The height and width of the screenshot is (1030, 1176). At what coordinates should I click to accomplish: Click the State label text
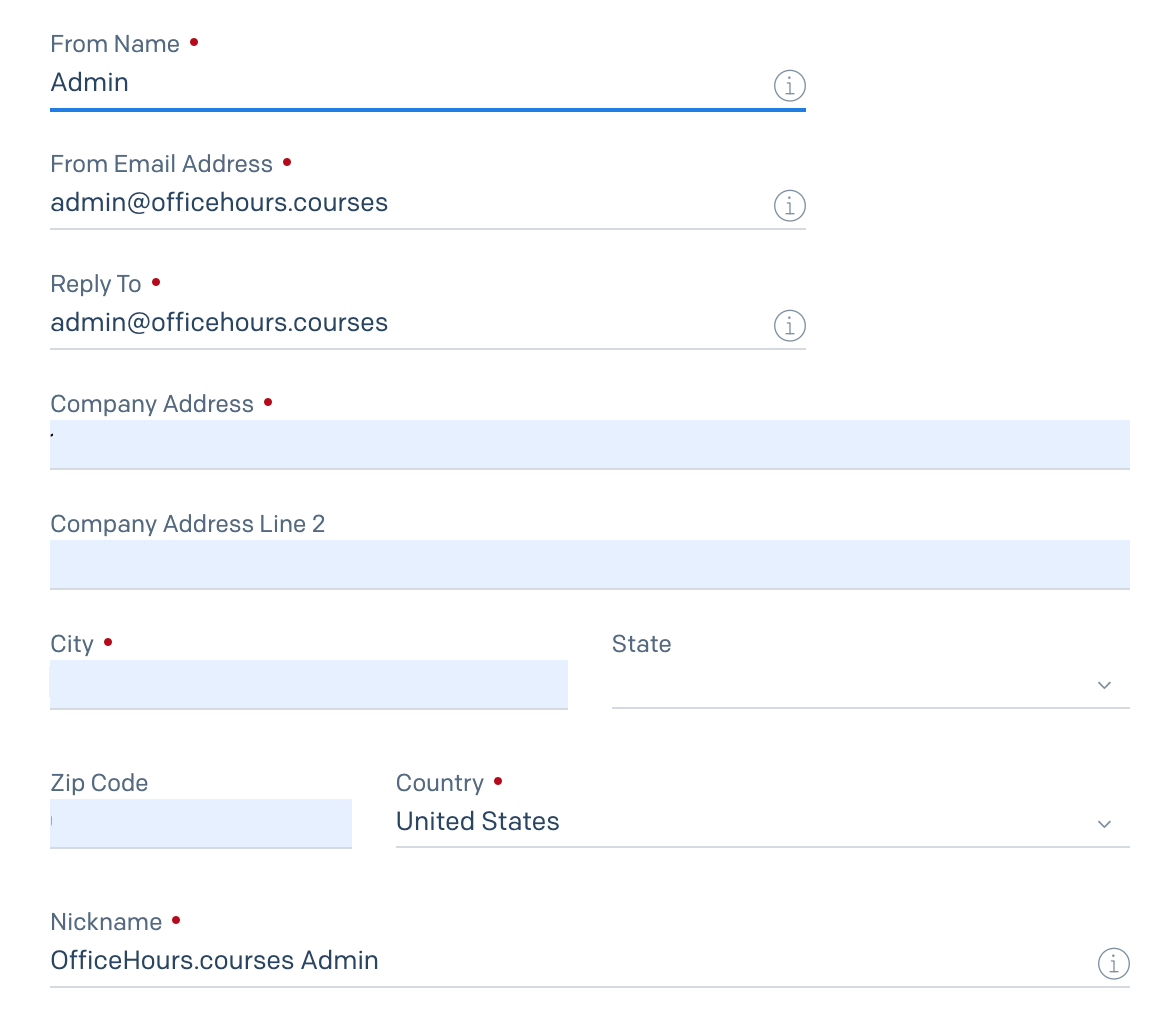(x=641, y=644)
